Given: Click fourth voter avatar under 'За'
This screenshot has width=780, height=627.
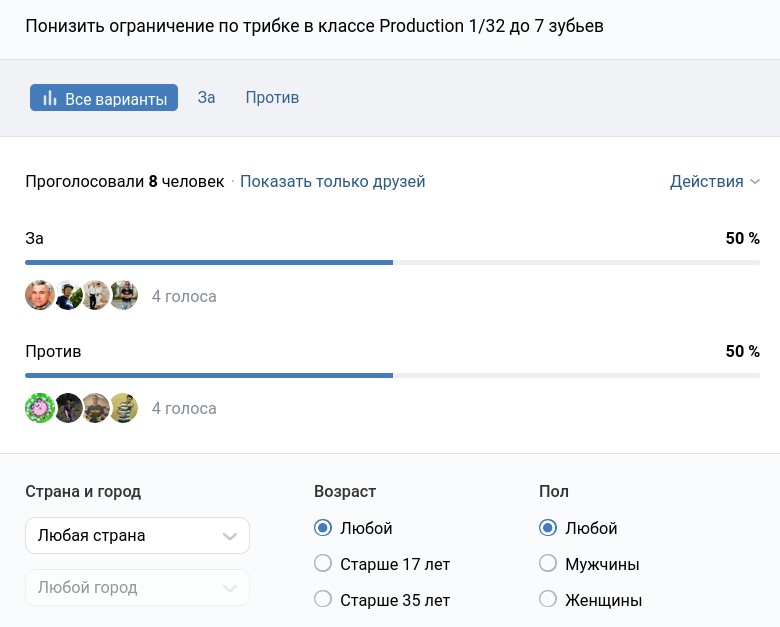Looking at the screenshot, I should 123,295.
